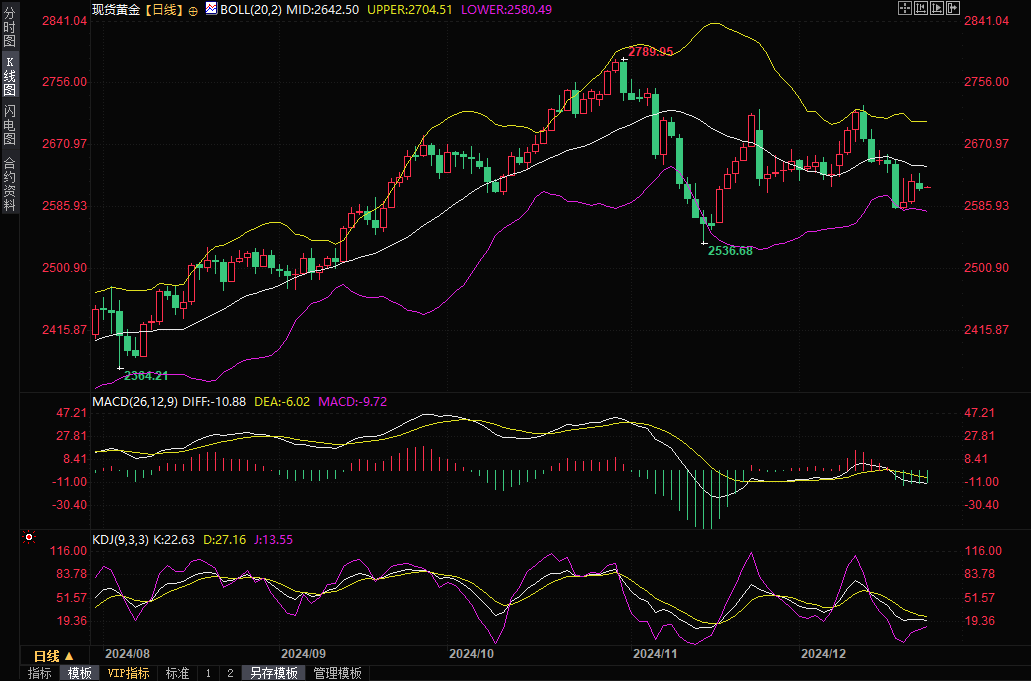Open 合约资料 in left sidebar
1031x681 pixels.
9,184
